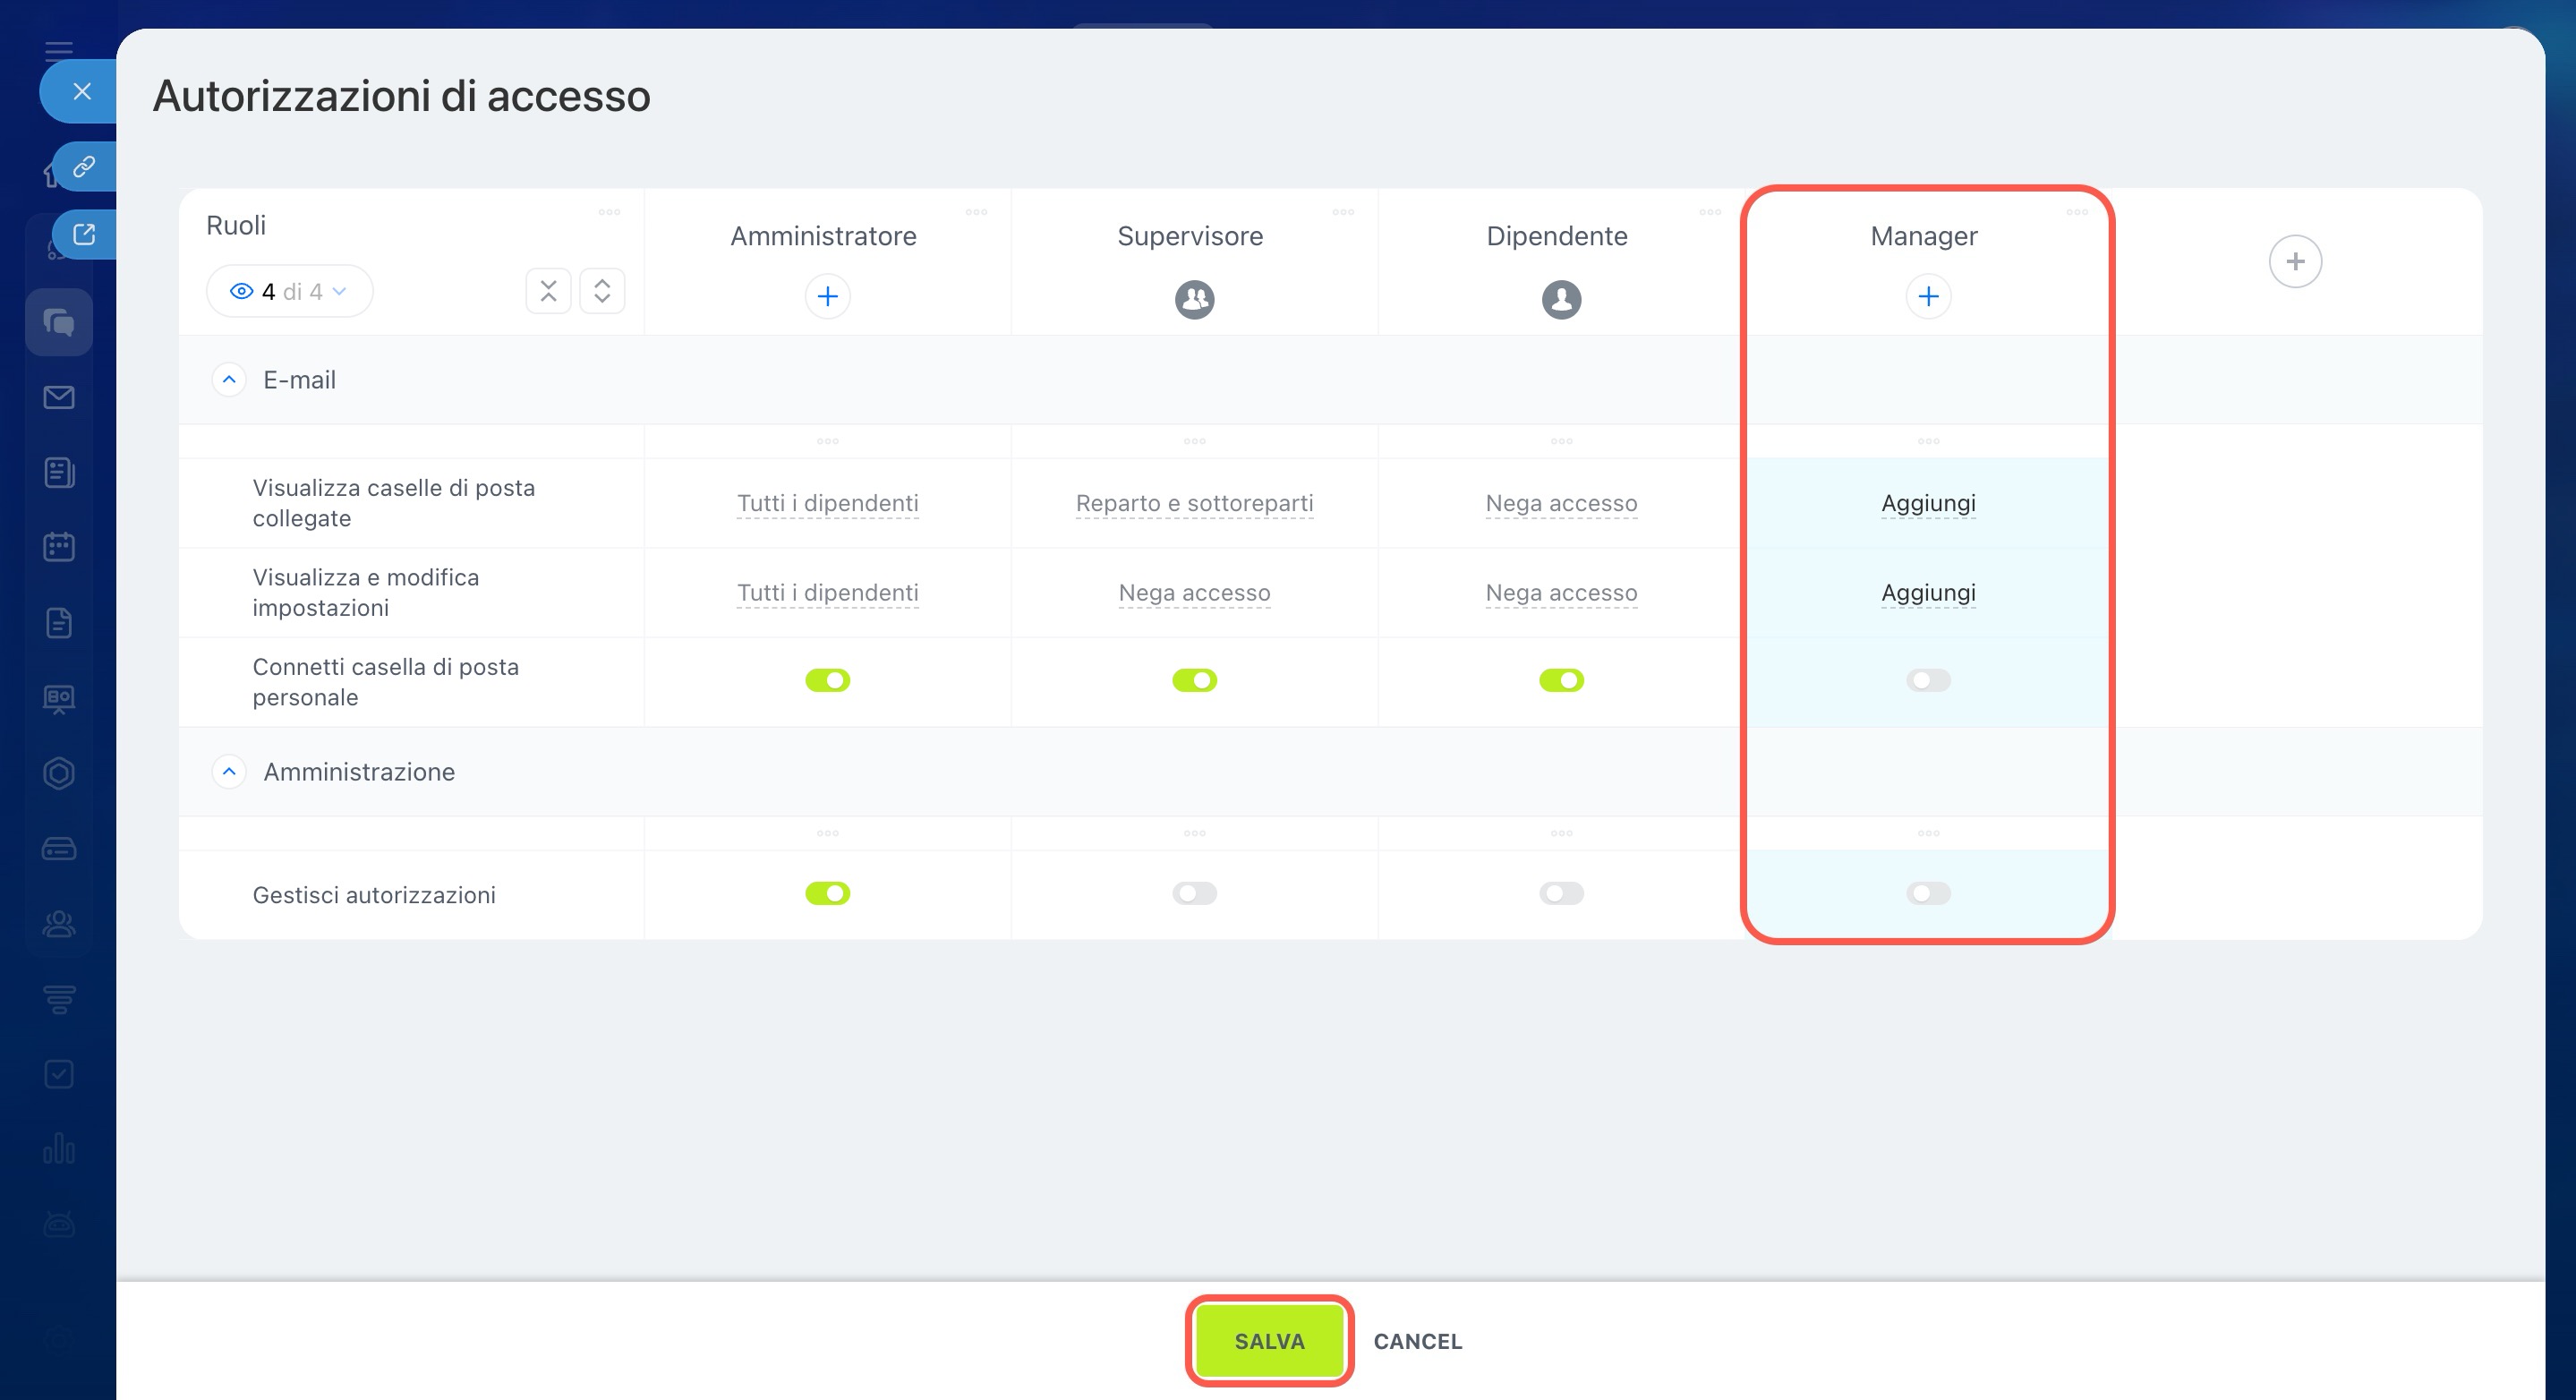Click the collapse all sections button

click(x=548, y=292)
